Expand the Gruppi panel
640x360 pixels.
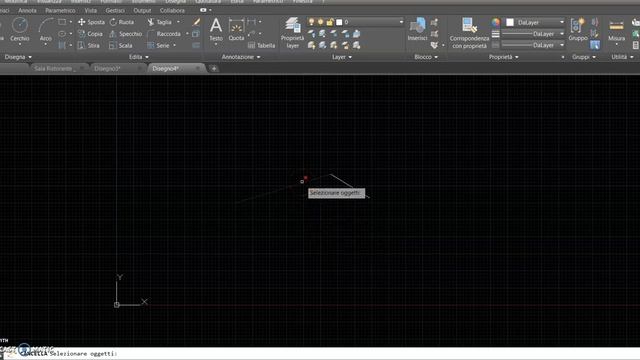(584, 57)
